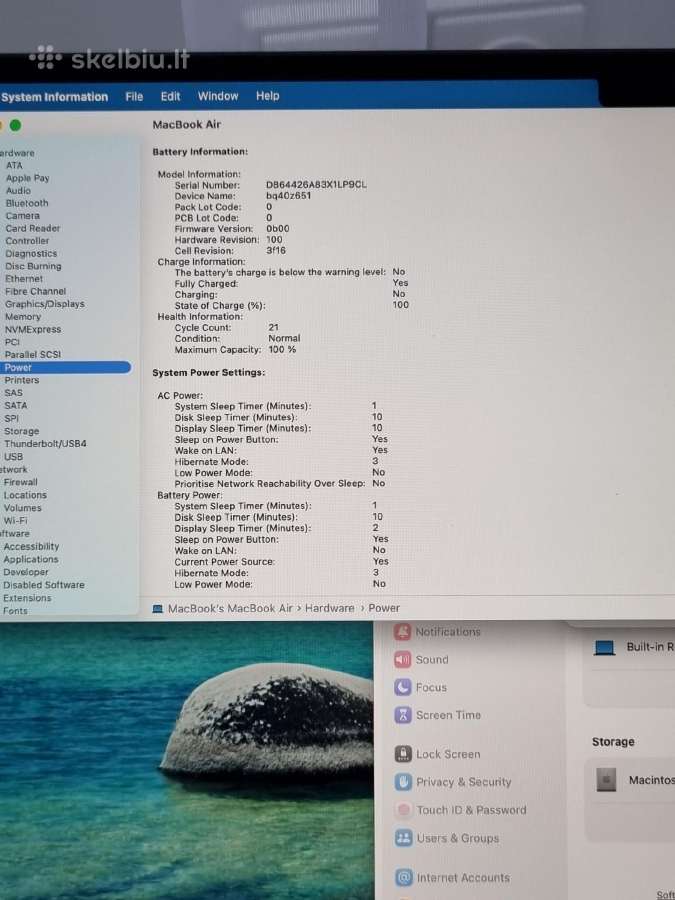Click the MacBook's MacBook Air path item

pos(230,608)
